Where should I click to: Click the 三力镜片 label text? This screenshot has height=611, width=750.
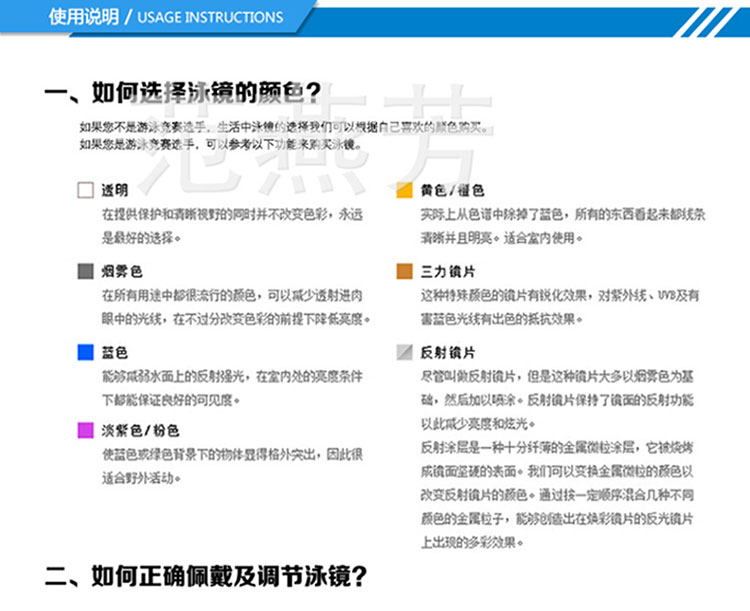click(x=448, y=271)
